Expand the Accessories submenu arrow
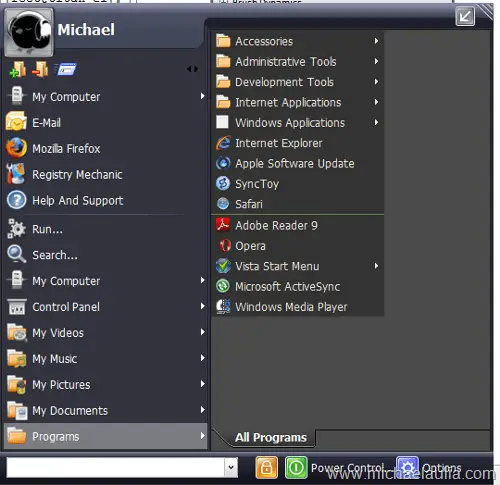This screenshot has height=485, width=500. [376, 41]
